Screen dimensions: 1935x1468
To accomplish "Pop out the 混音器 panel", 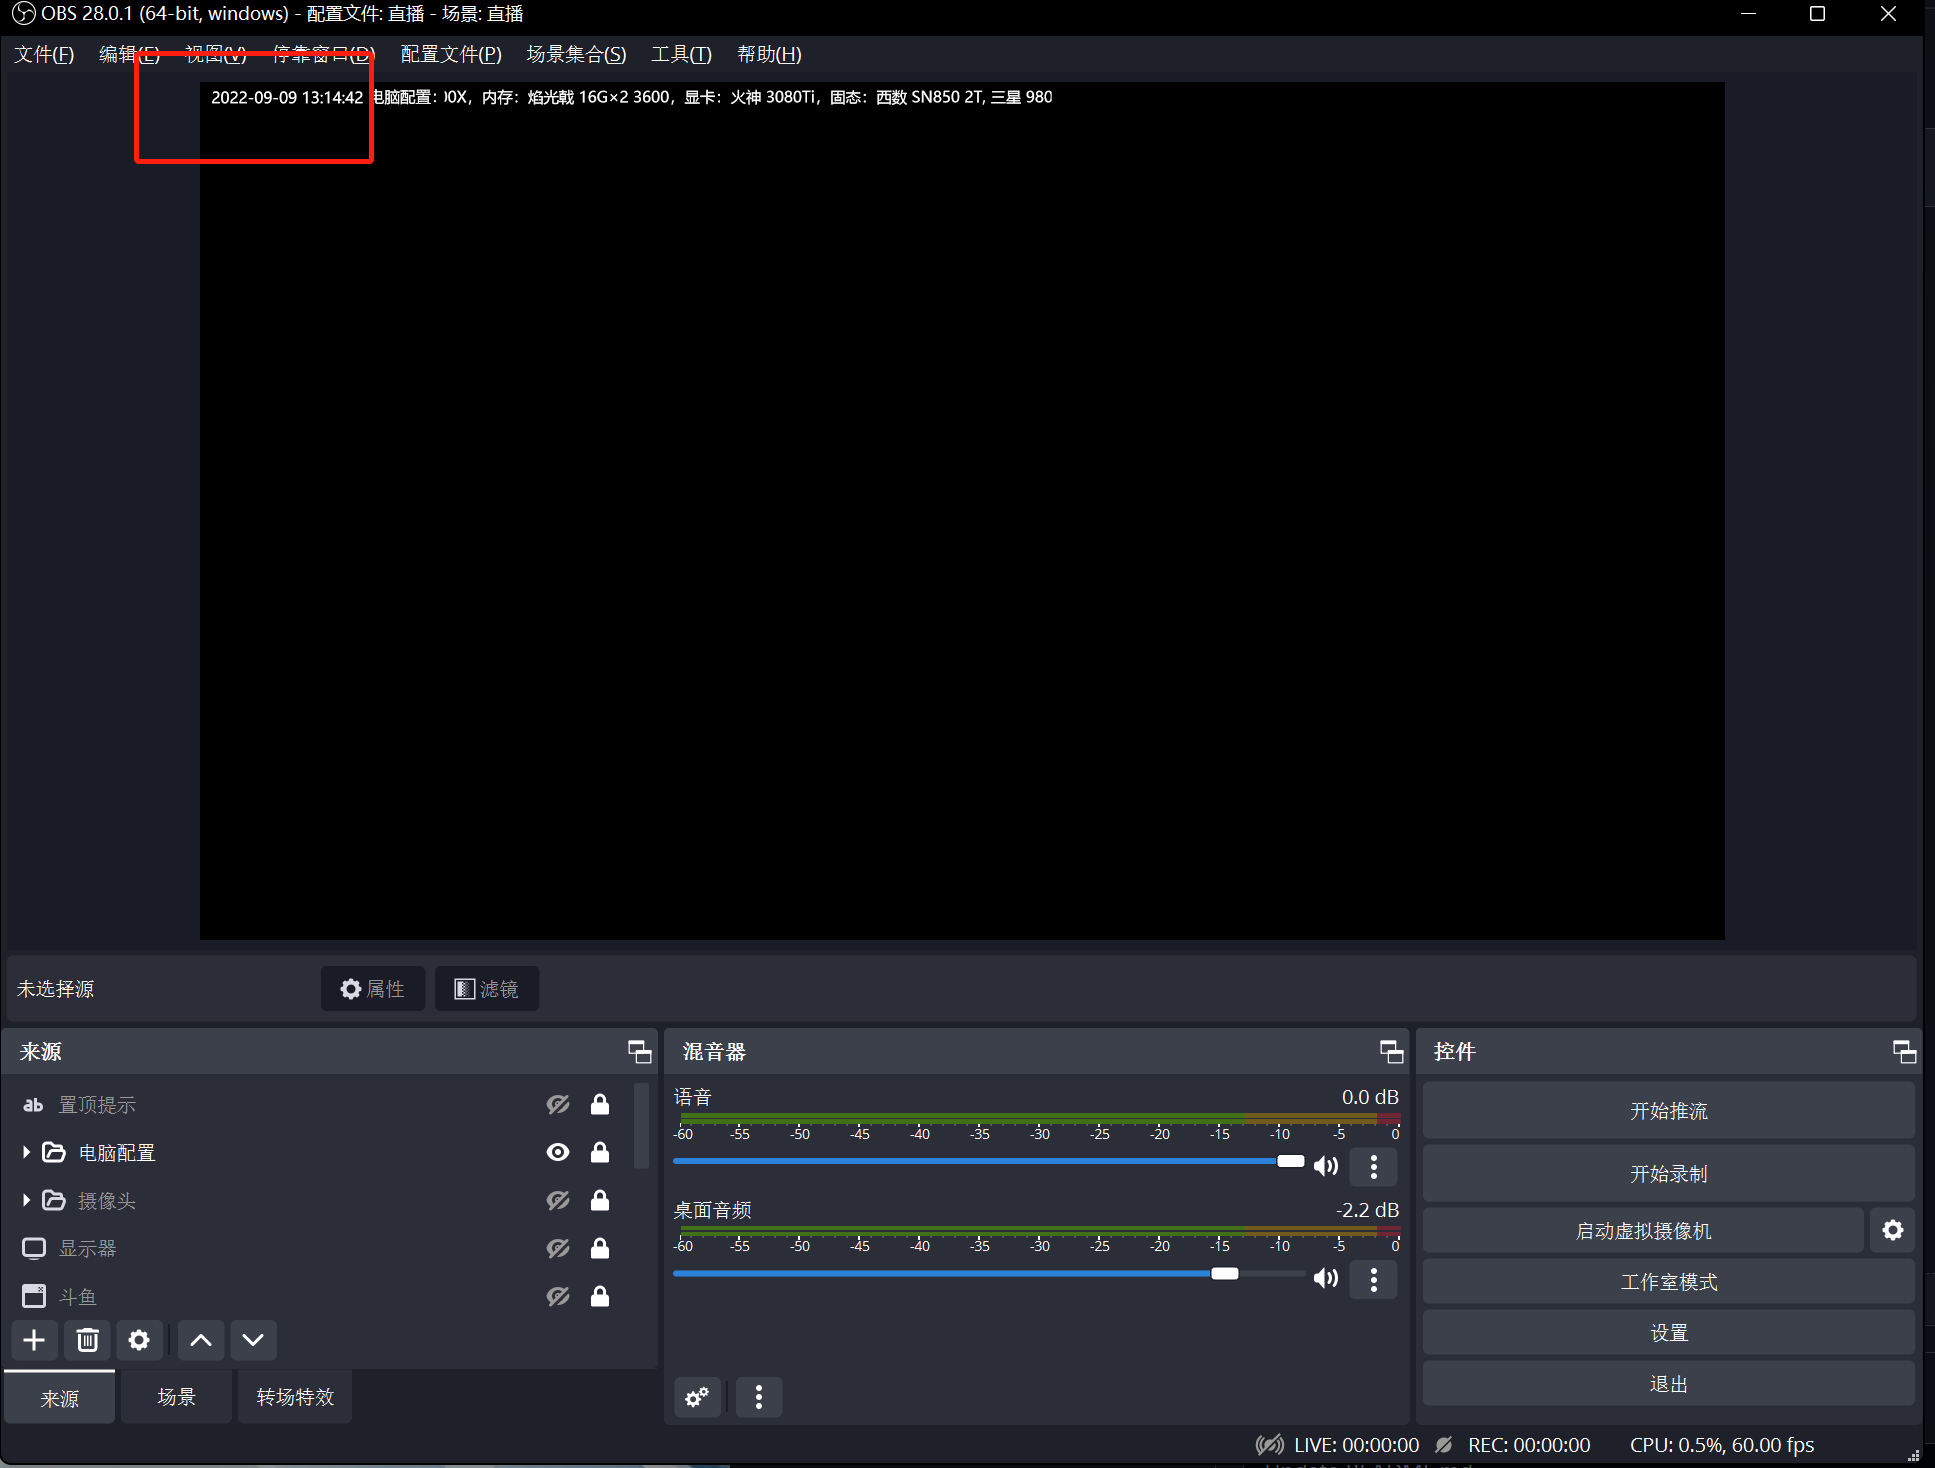I will [x=1390, y=1051].
